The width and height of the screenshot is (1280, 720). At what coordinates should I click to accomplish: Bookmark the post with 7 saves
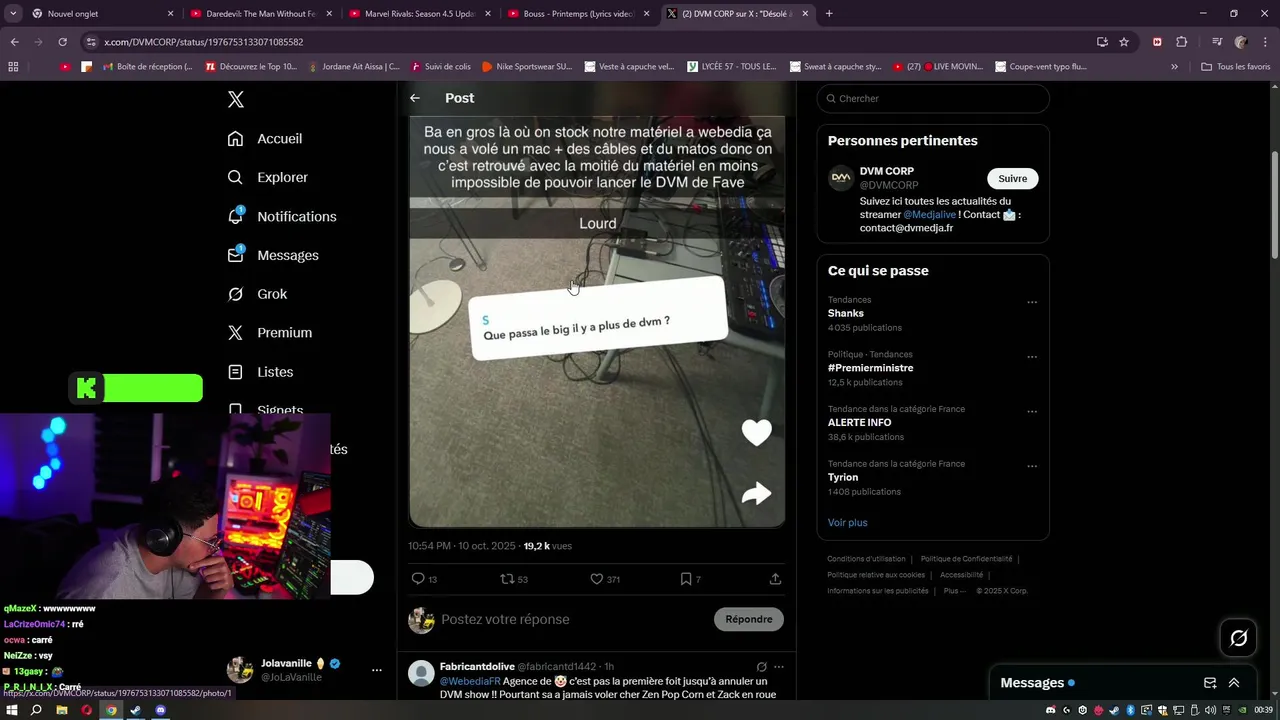pyautogui.click(x=690, y=579)
